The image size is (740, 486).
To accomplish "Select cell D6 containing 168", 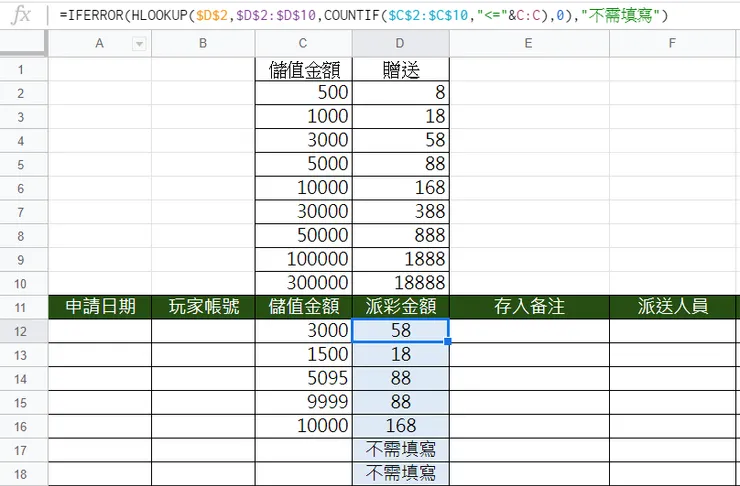I will click(x=401, y=188).
